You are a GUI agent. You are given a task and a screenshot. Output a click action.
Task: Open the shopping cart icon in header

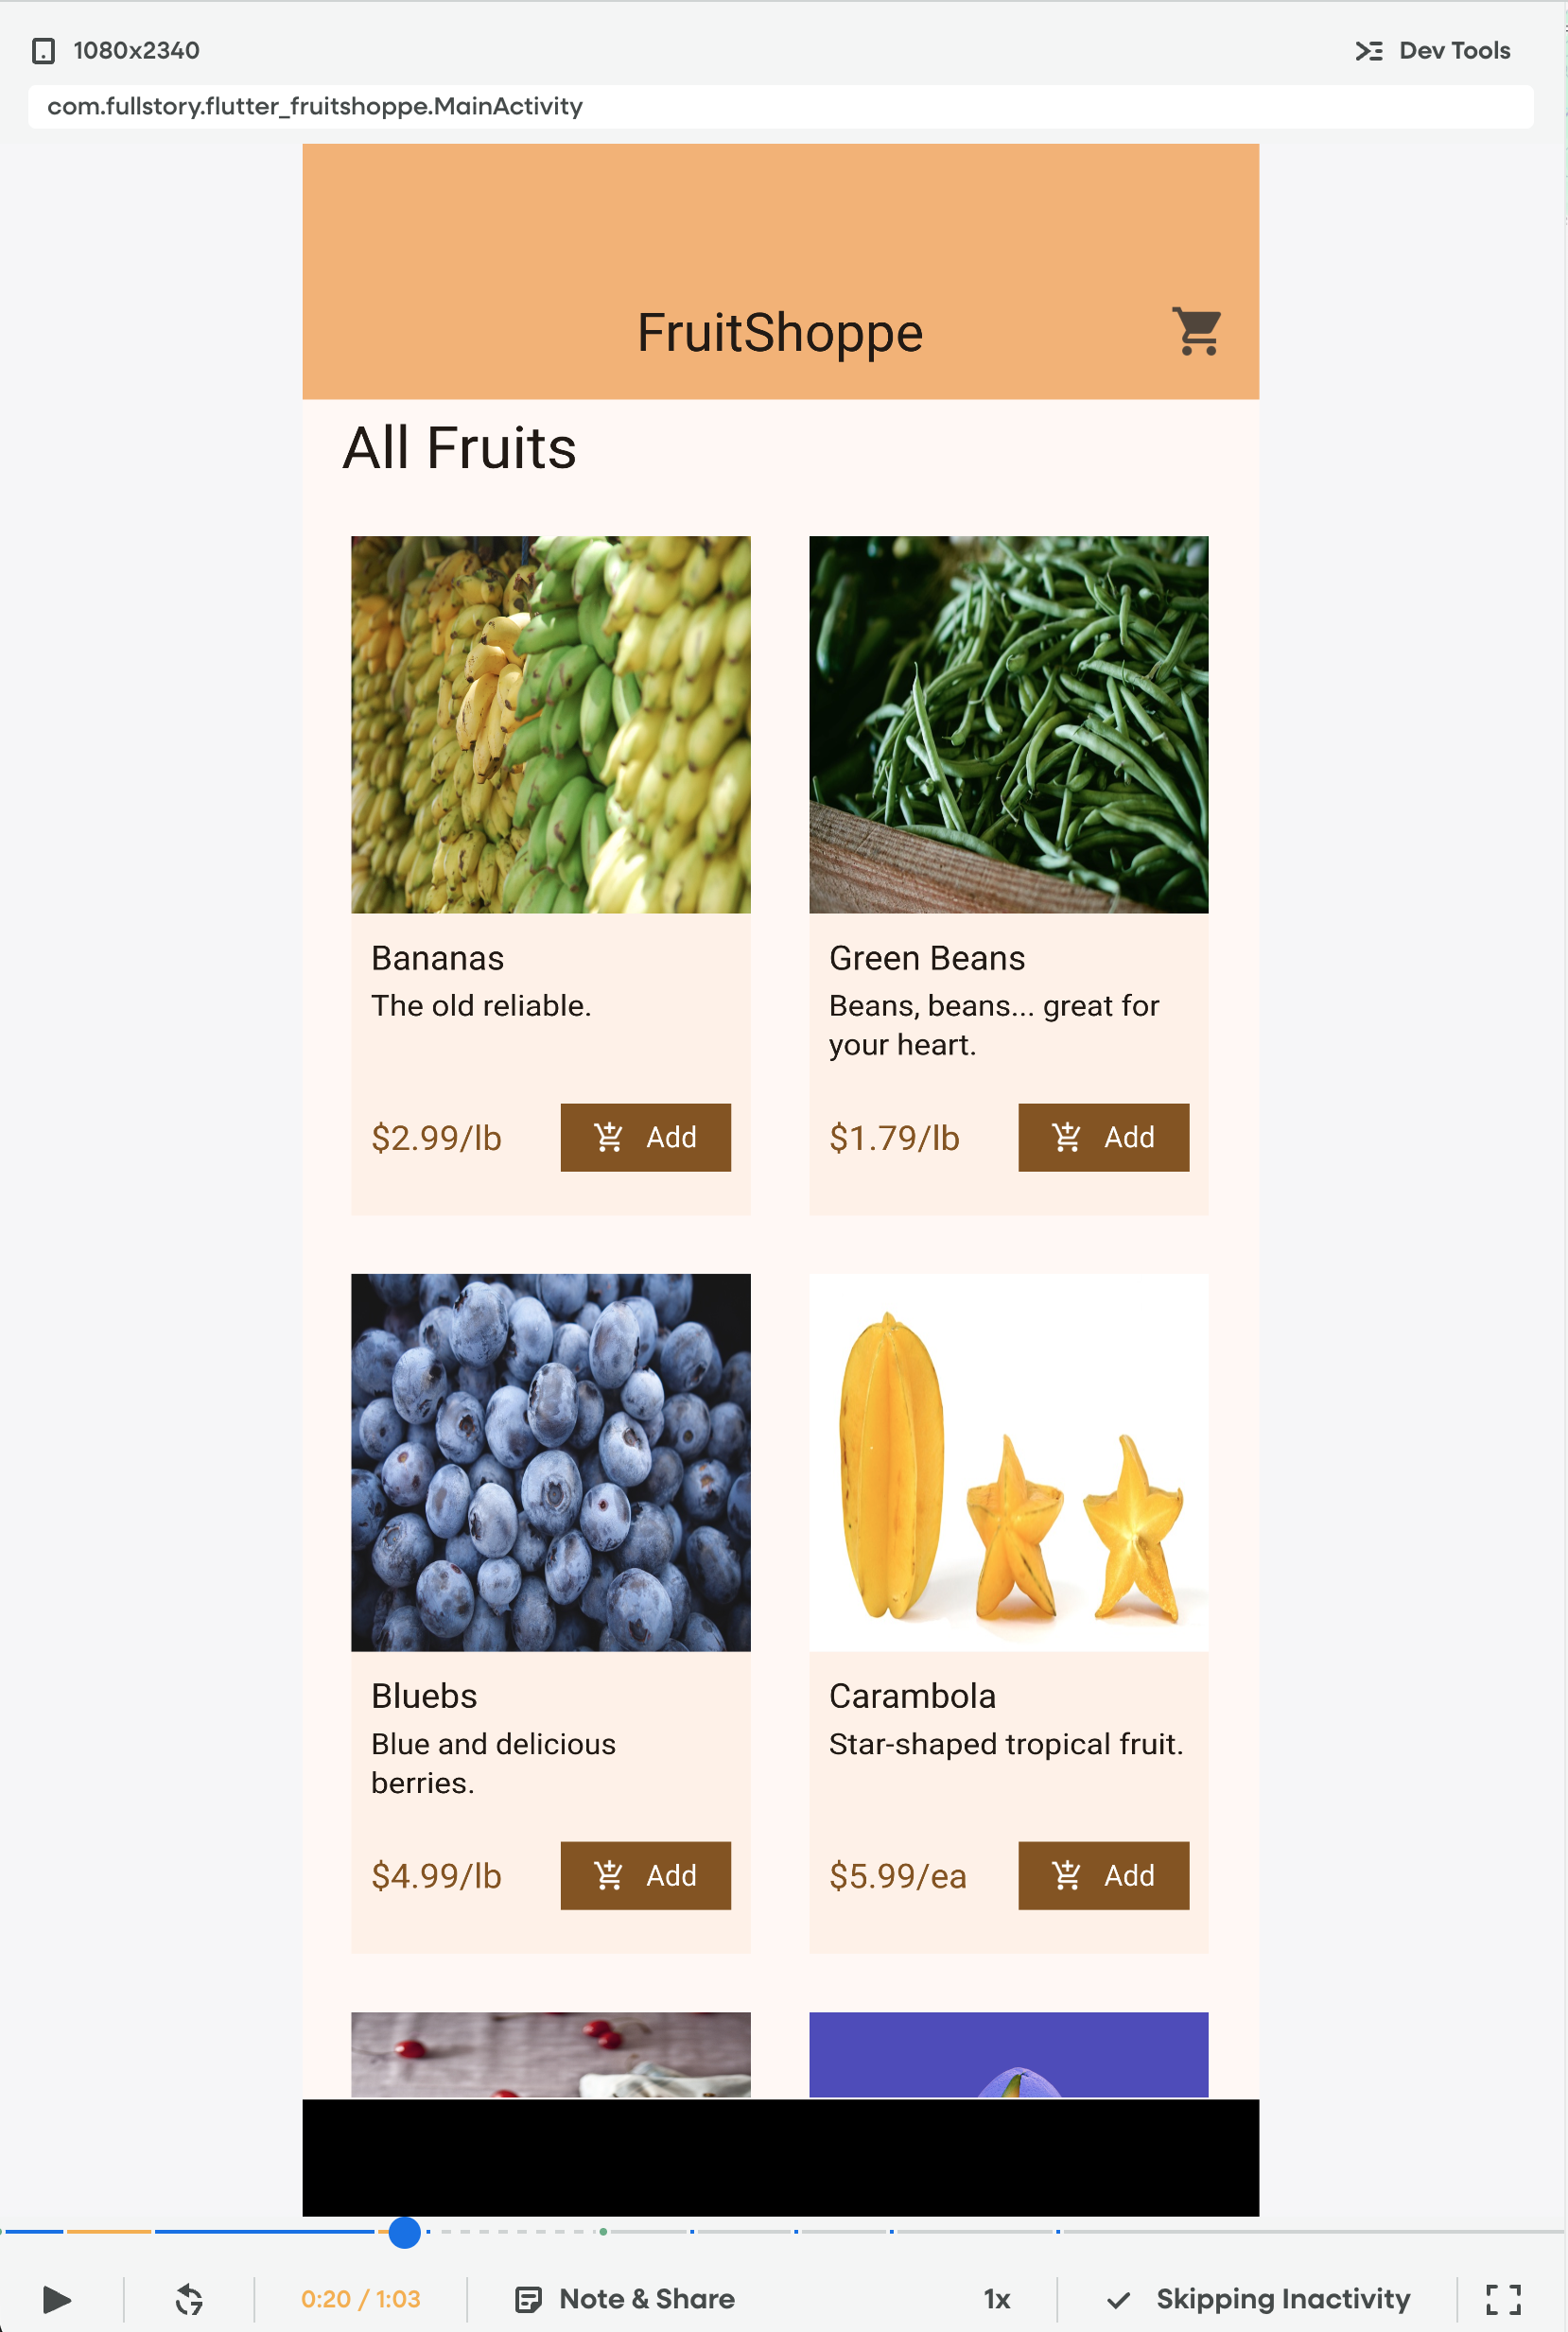tap(1196, 331)
